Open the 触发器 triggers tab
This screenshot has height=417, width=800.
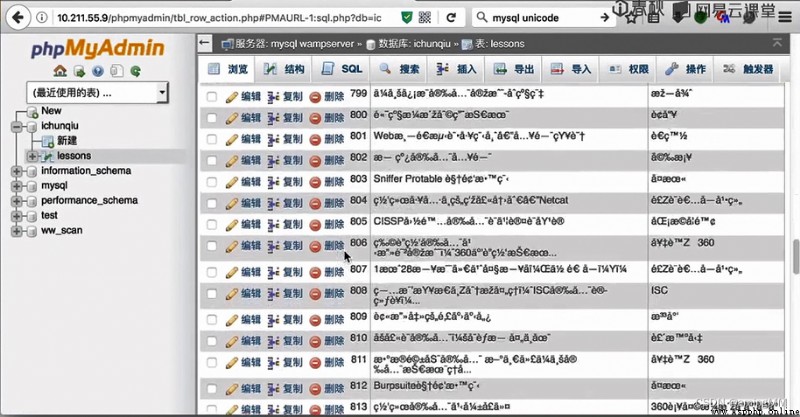pyautogui.click(x=748, y=69)
